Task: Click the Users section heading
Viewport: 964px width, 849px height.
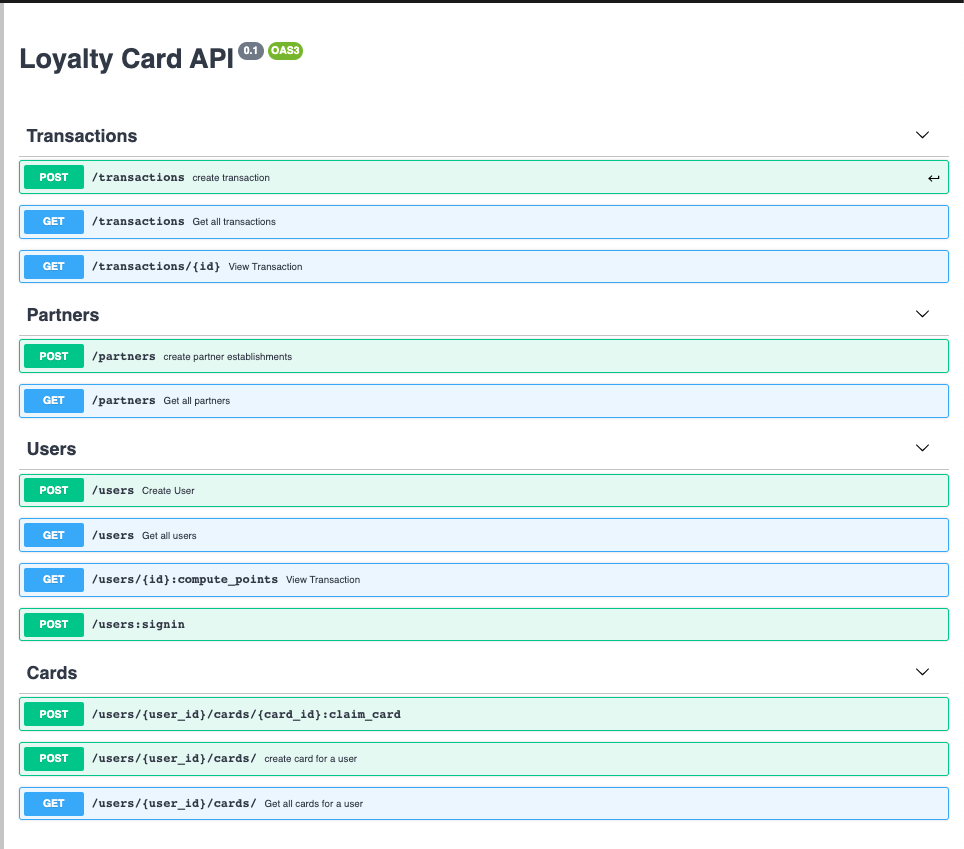Action: 52,449
